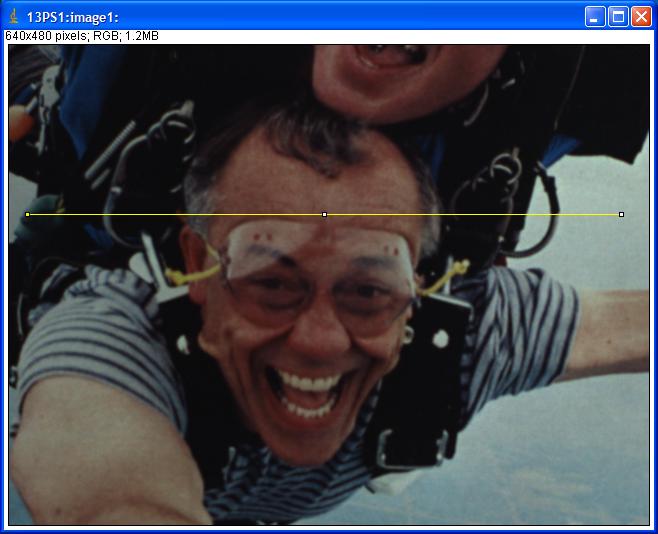Click the yellow cord beside the goggles
658x534 pixels.
(x=190, y=271)
